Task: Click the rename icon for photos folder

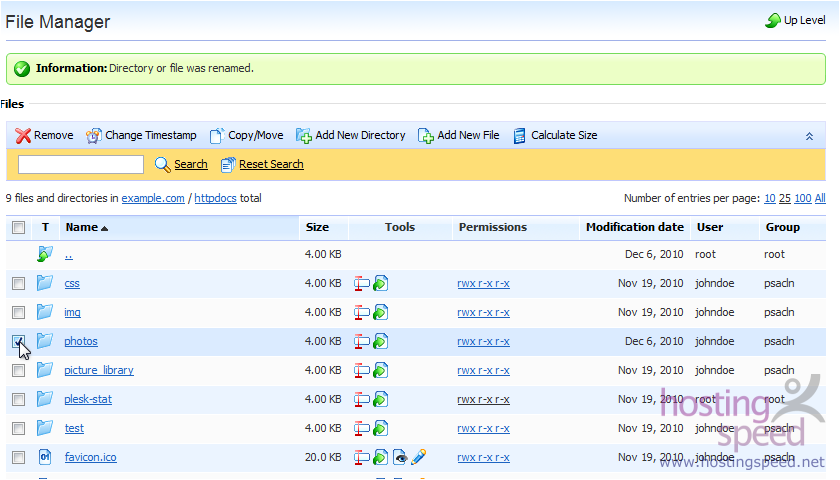Action: pos(362,341)
